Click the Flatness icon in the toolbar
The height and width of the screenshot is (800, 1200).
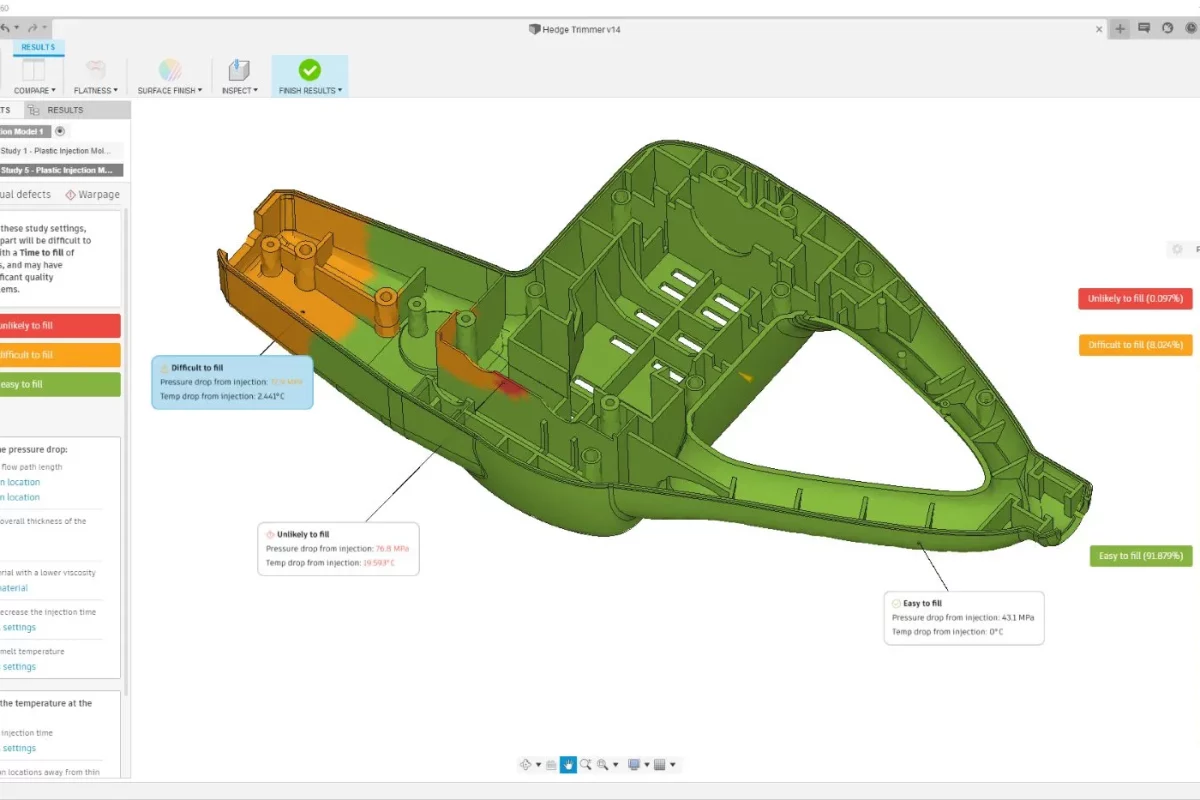tap(96, 70)
